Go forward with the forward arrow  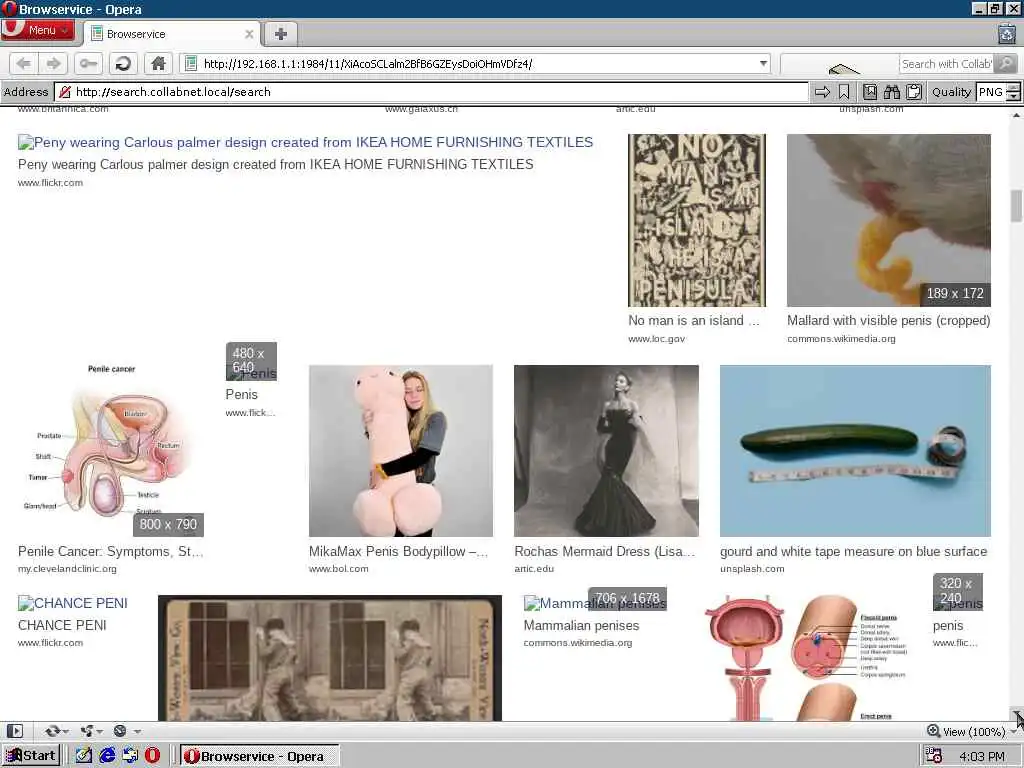53,63
